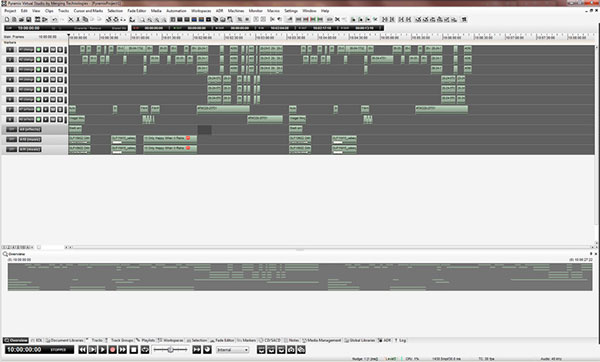The image size is (600, 362).
Task: Toggle the OFF button on the A11 music track
Action: [x=11, y=149]
